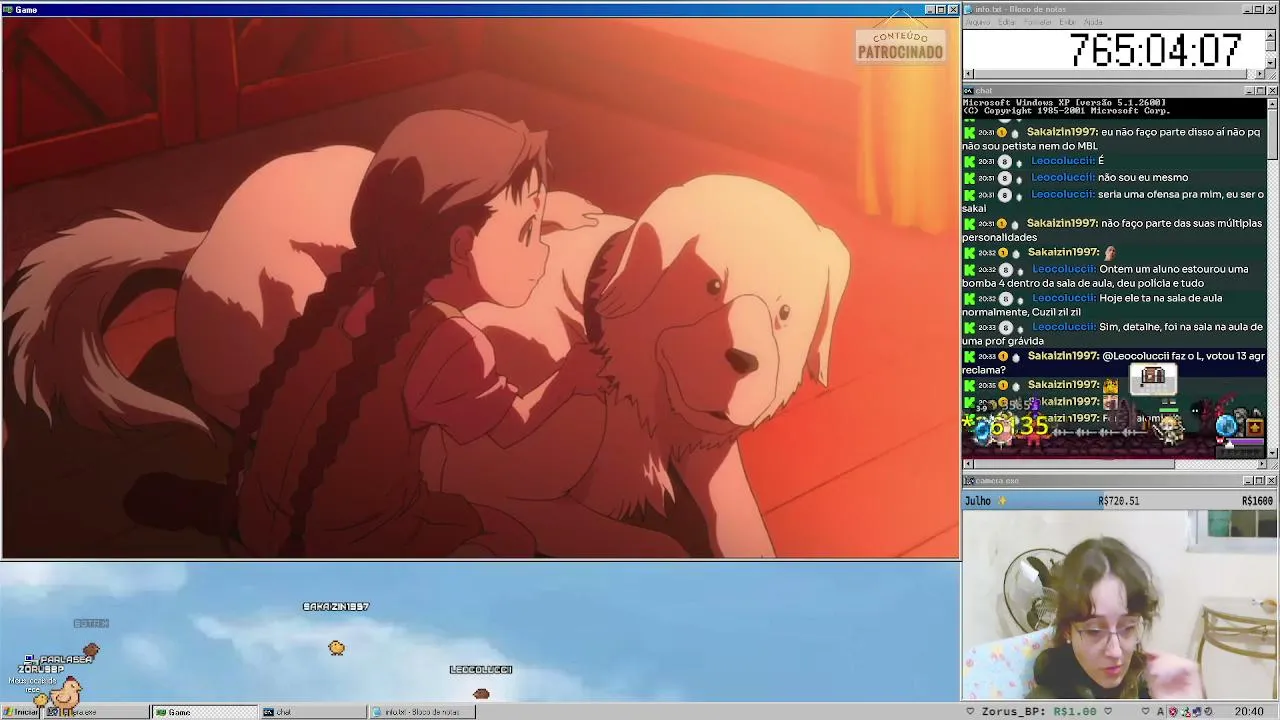Screen dimensions: 1280x720
Task: Open the Arquivo menu in Bloco de notas
Action: pos(977,22)
